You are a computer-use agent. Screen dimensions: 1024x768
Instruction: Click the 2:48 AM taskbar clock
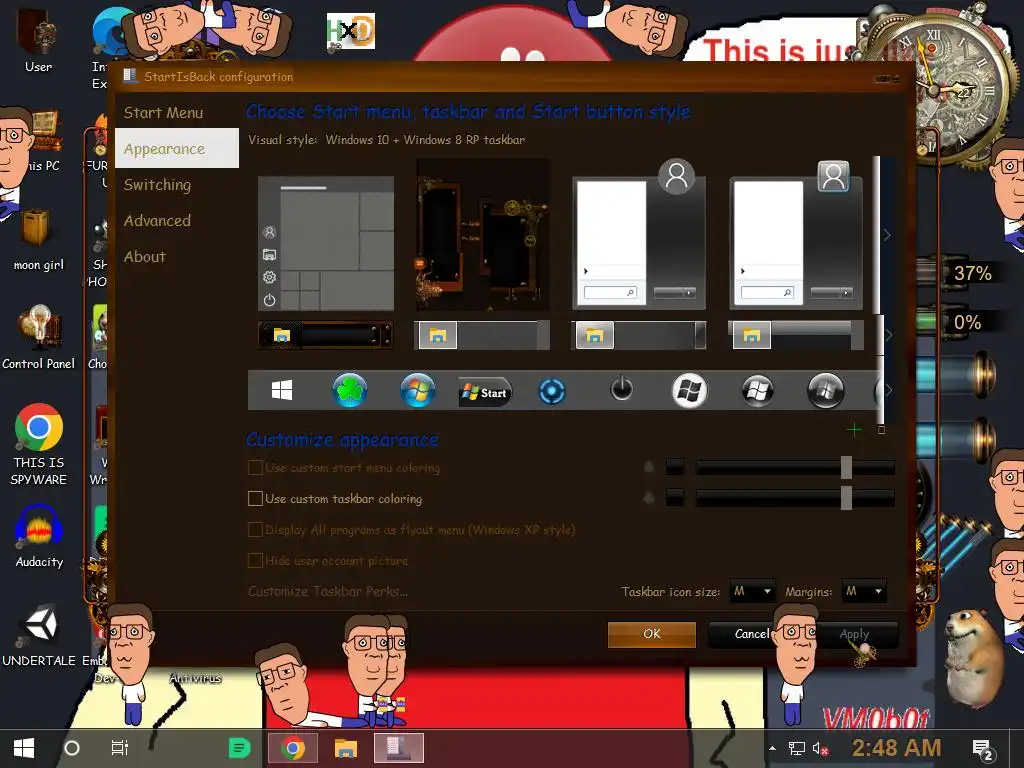click(896, 748)
